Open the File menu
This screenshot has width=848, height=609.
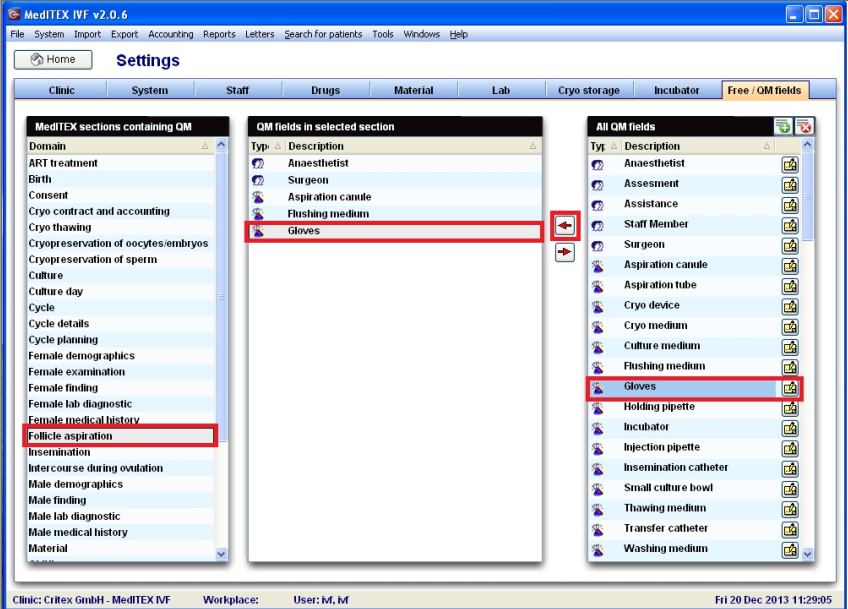(x=17, y=34)
